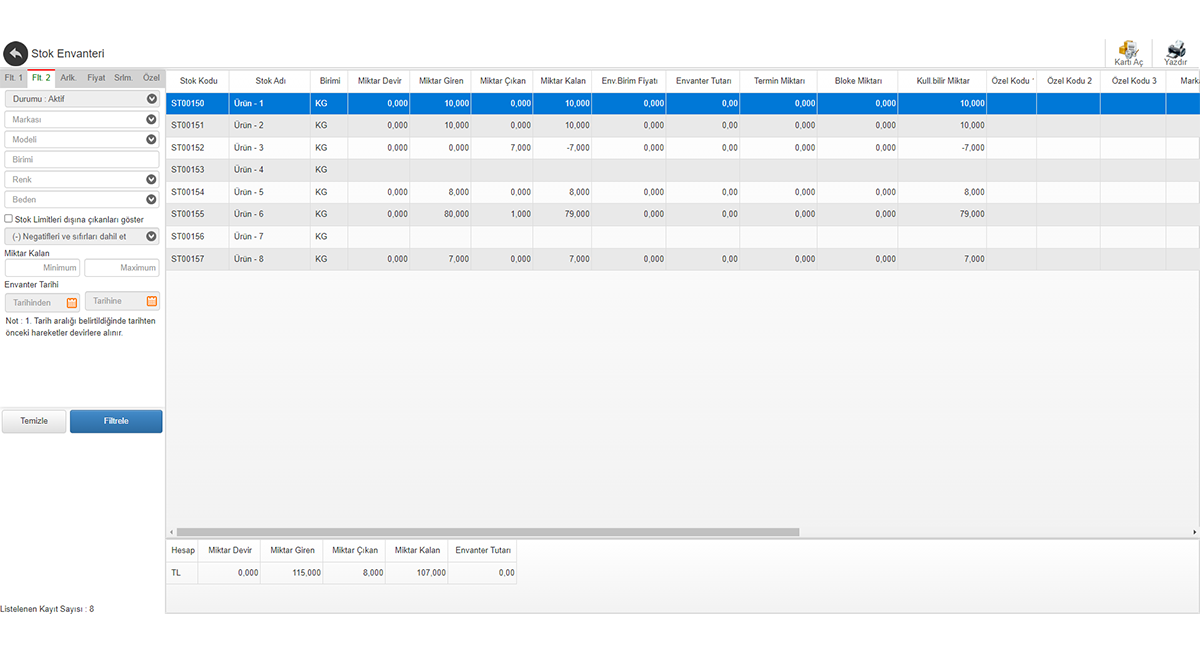The width and height of the screenshot is (1200, 653).
Task: Open the Markası dropdown list
Action: [151, 119]
